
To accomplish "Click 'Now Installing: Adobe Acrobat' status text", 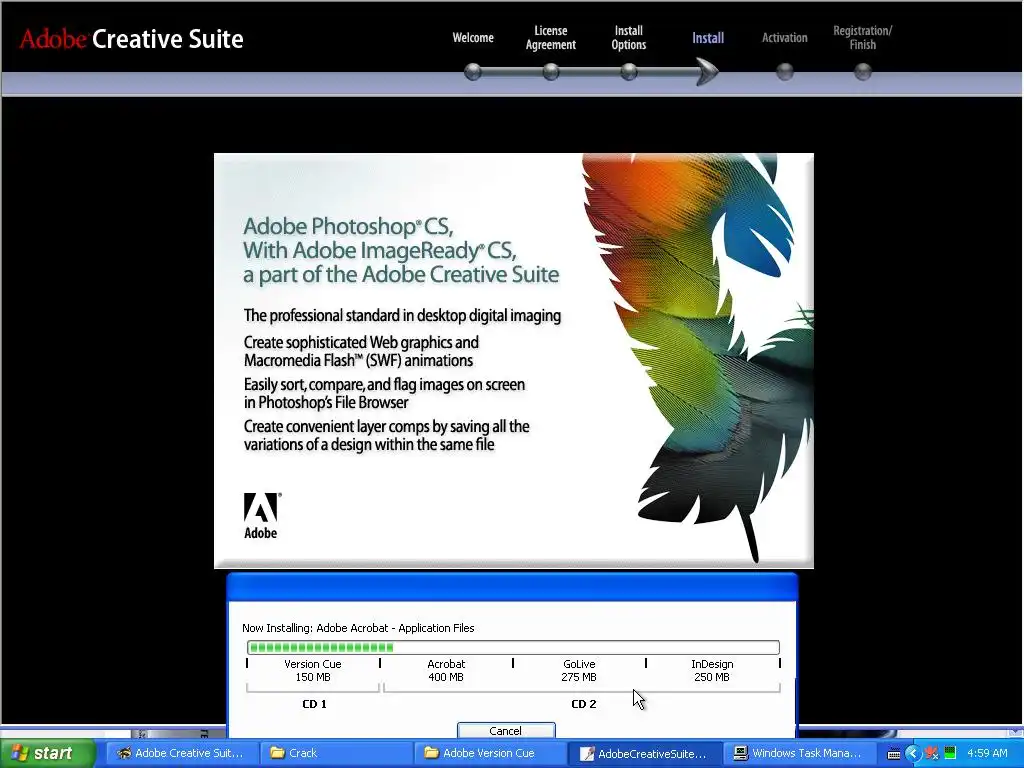I will pos(358,628).
